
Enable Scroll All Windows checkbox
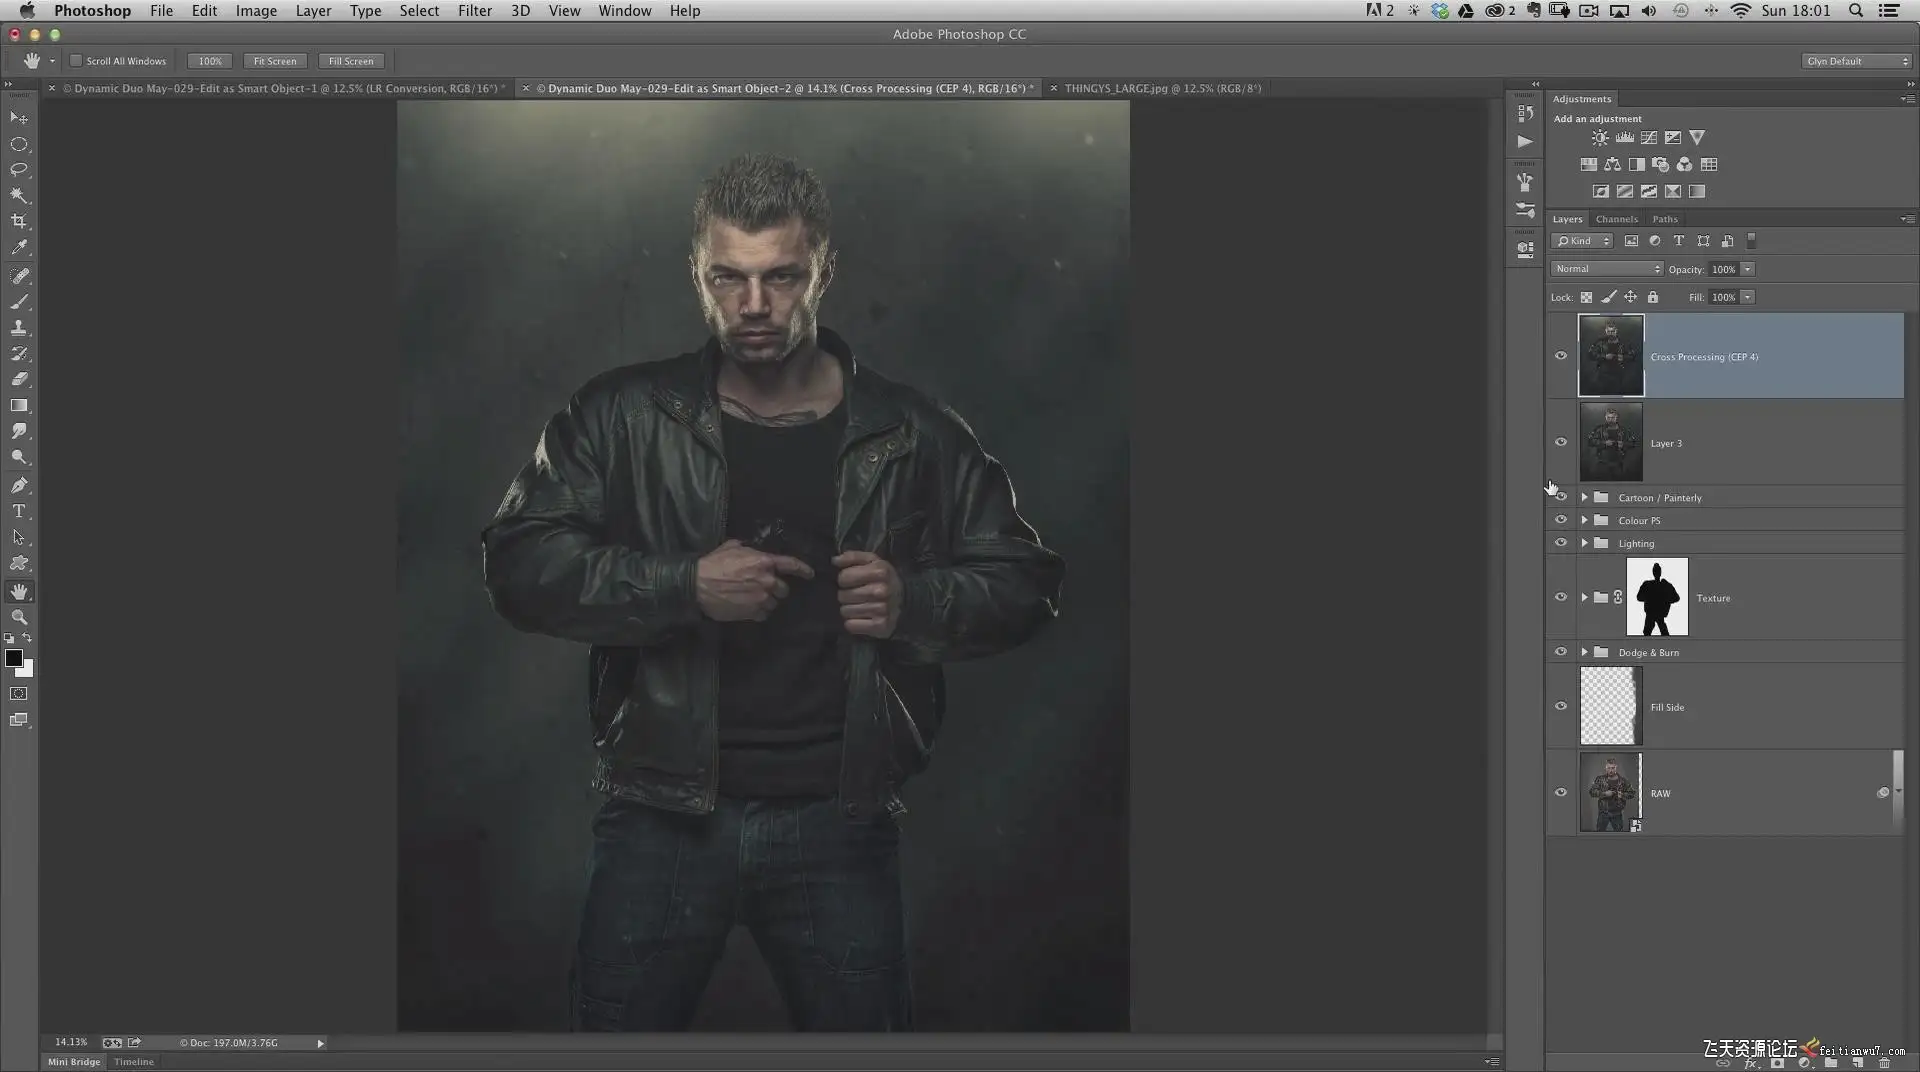point(76,61)
